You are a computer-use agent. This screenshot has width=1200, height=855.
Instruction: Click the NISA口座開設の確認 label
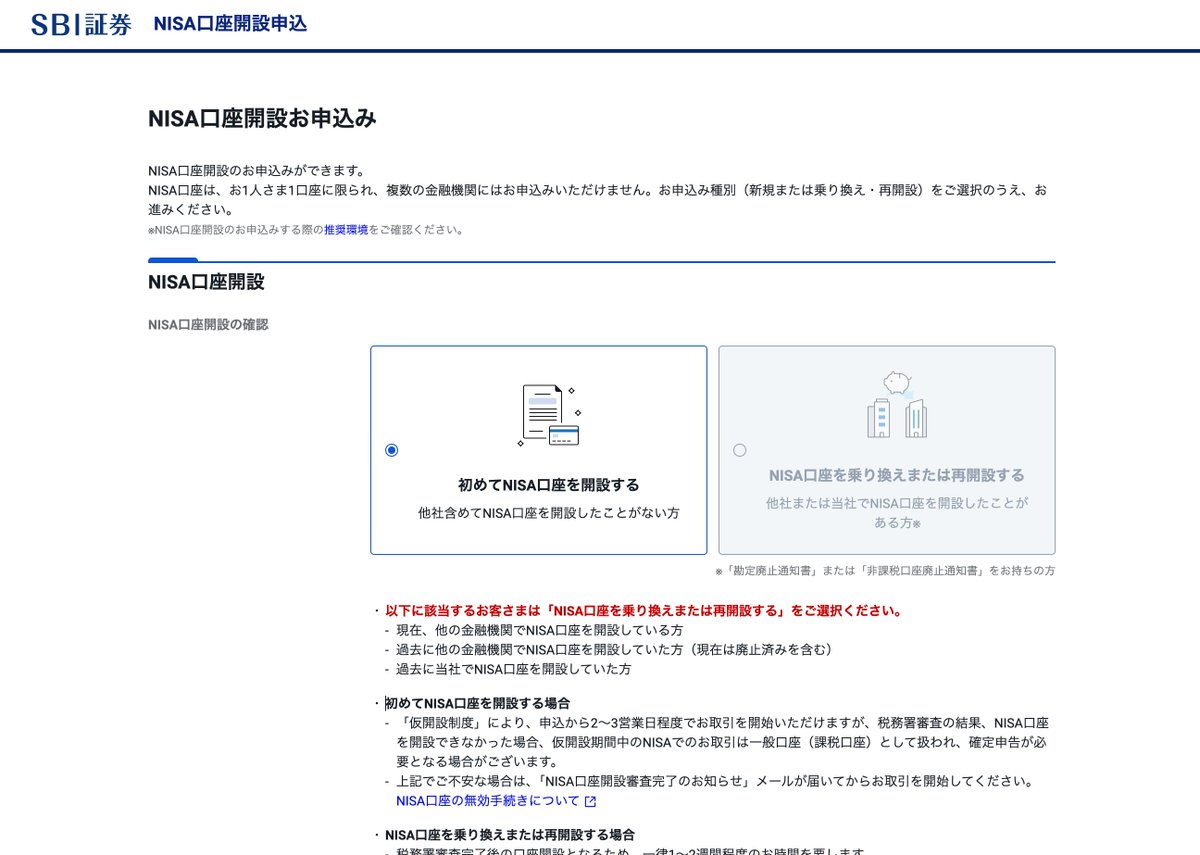208,324
